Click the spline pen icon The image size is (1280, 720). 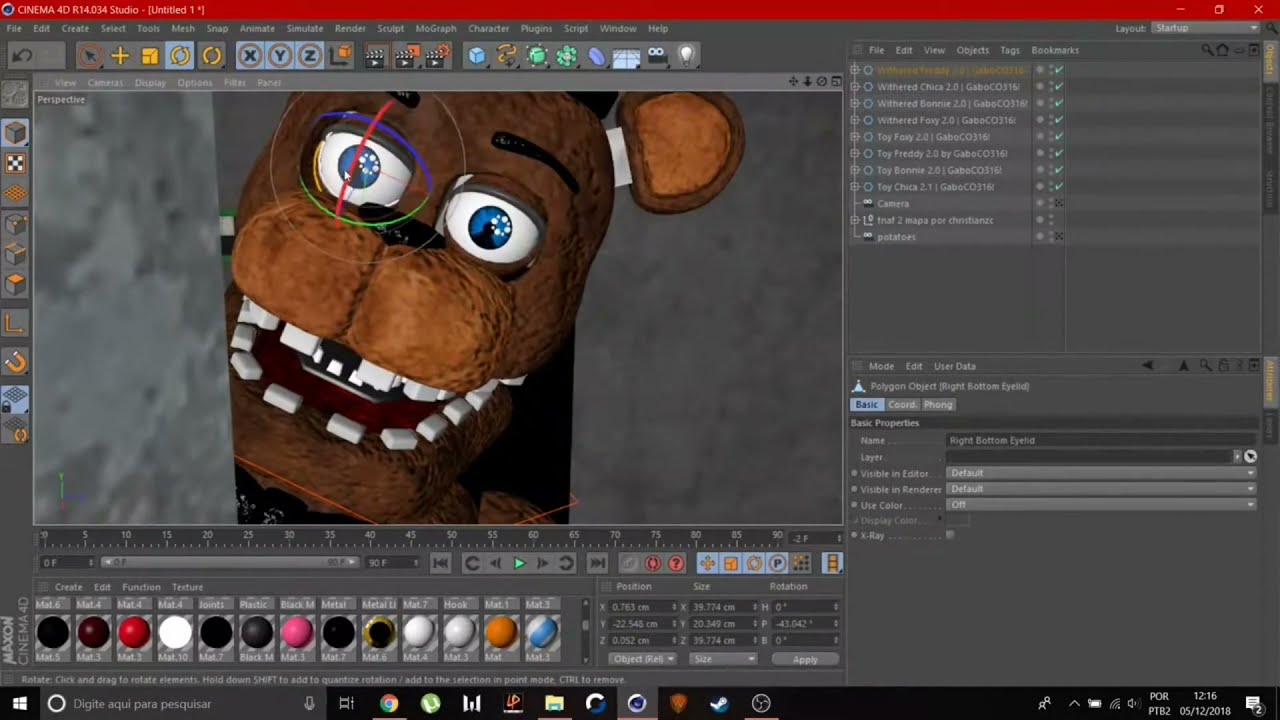(x=507, y=56)
